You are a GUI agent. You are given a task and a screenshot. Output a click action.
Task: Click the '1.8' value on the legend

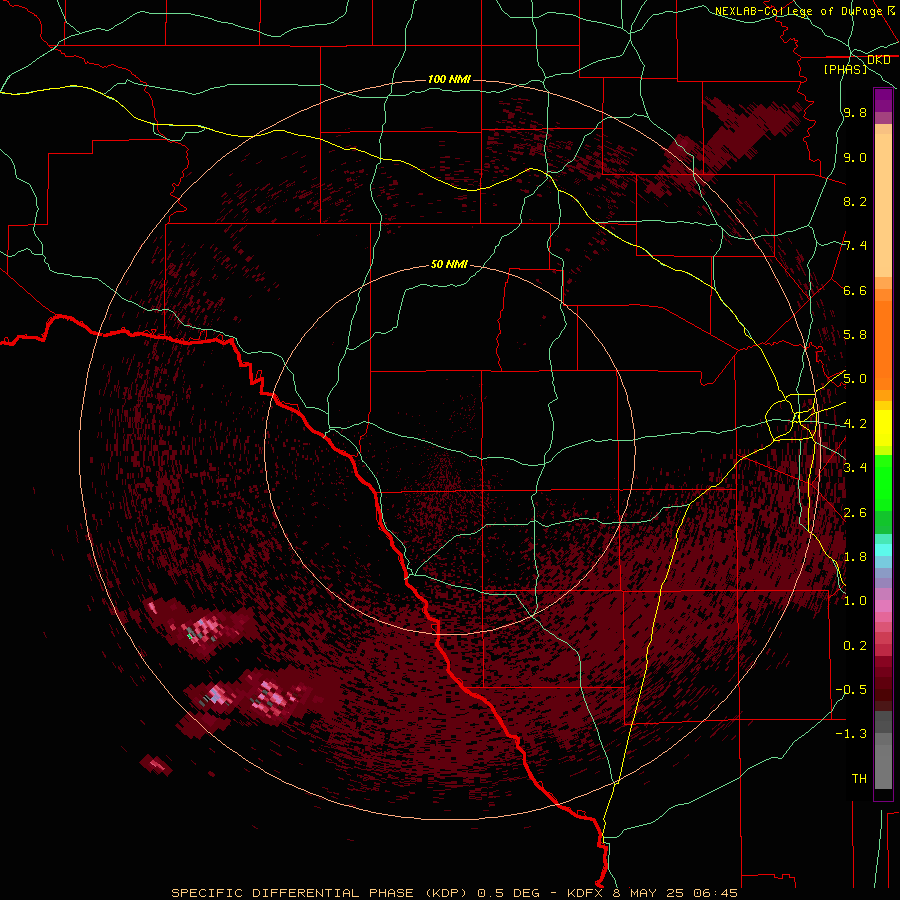(855, 557)
